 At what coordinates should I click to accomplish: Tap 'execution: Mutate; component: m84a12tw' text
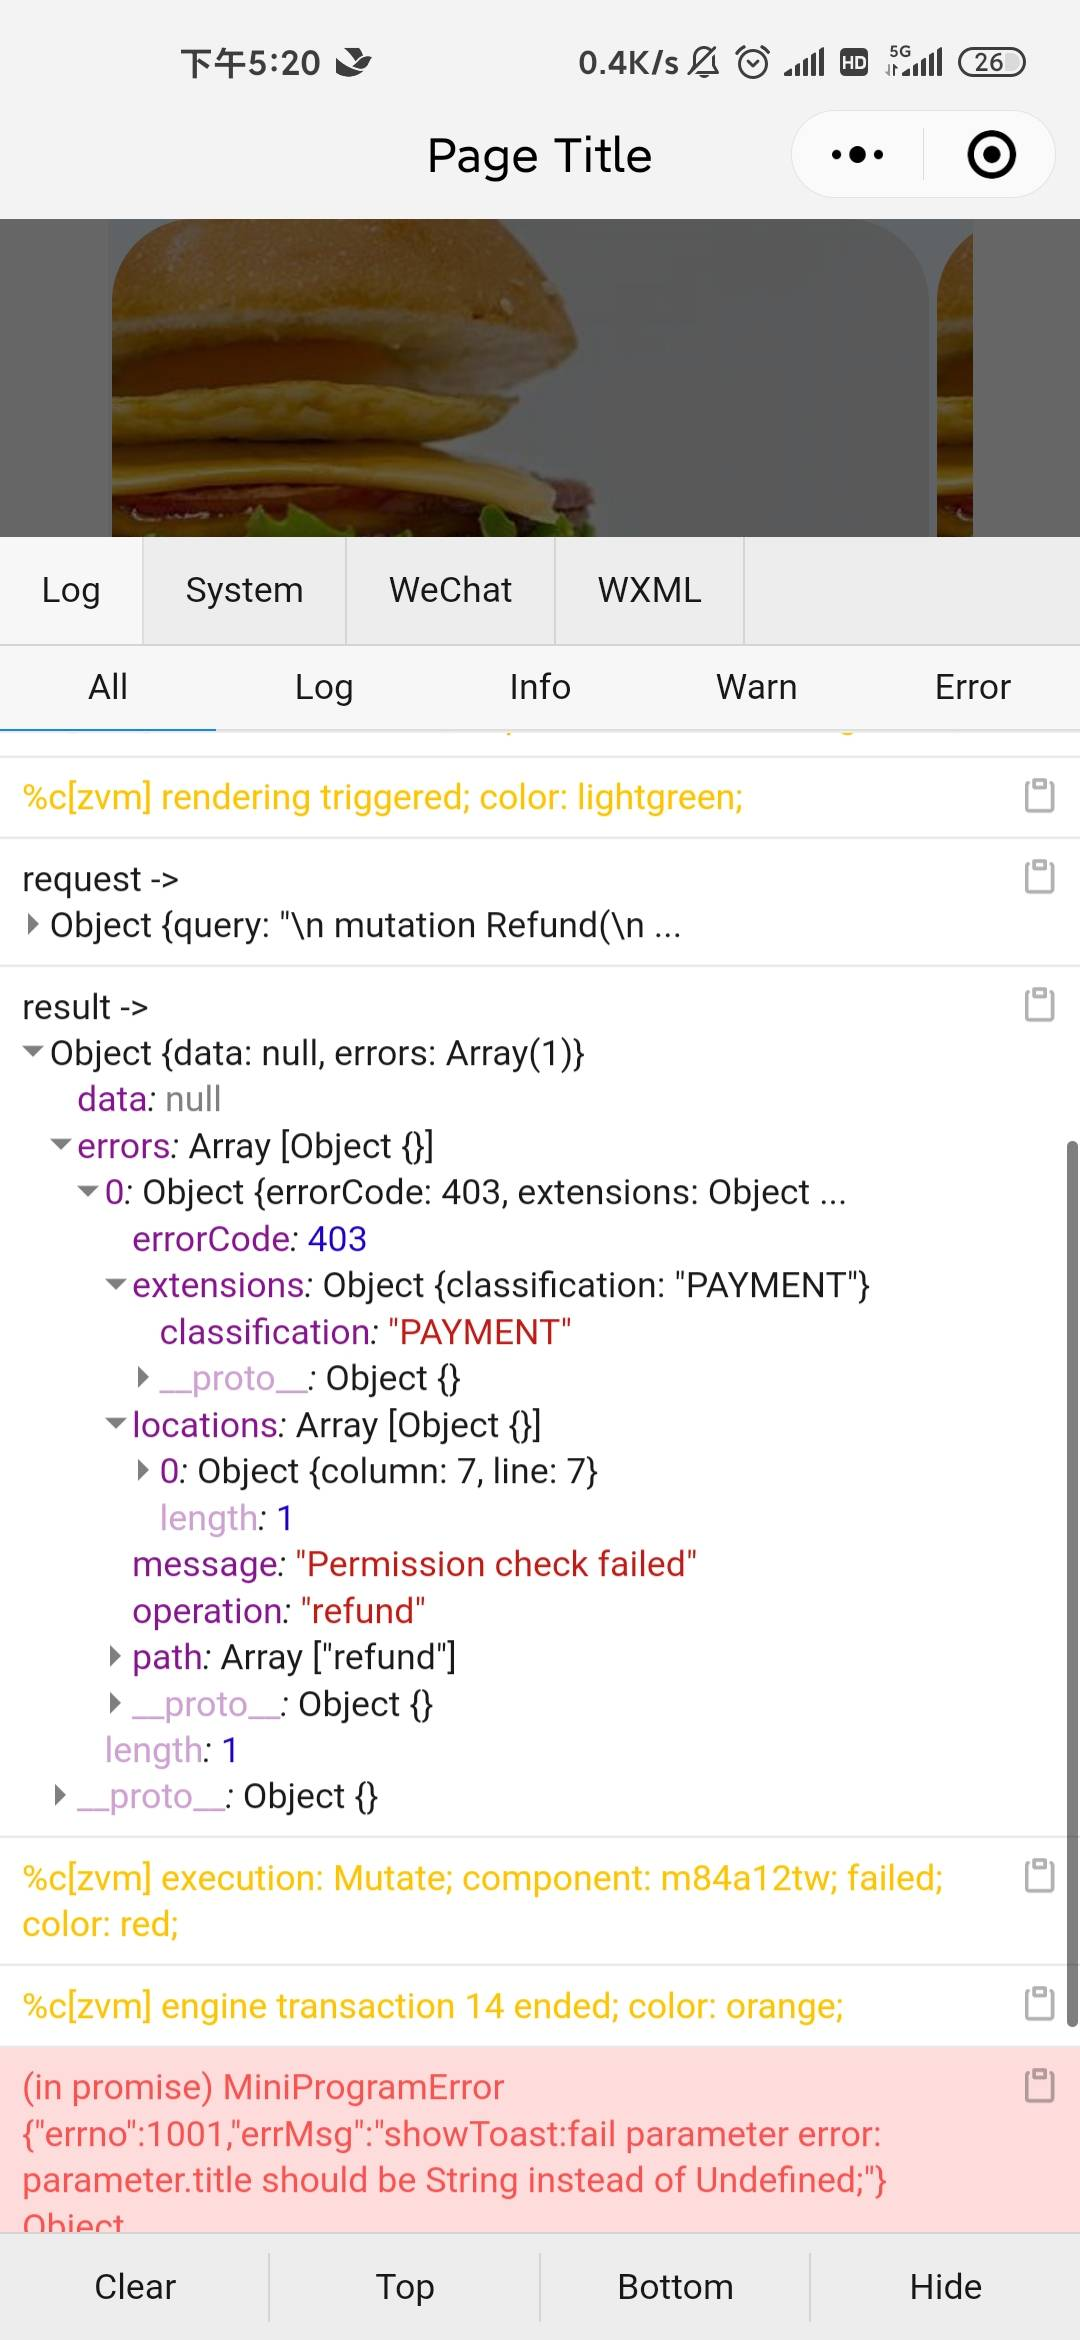tap(482, 1901)
